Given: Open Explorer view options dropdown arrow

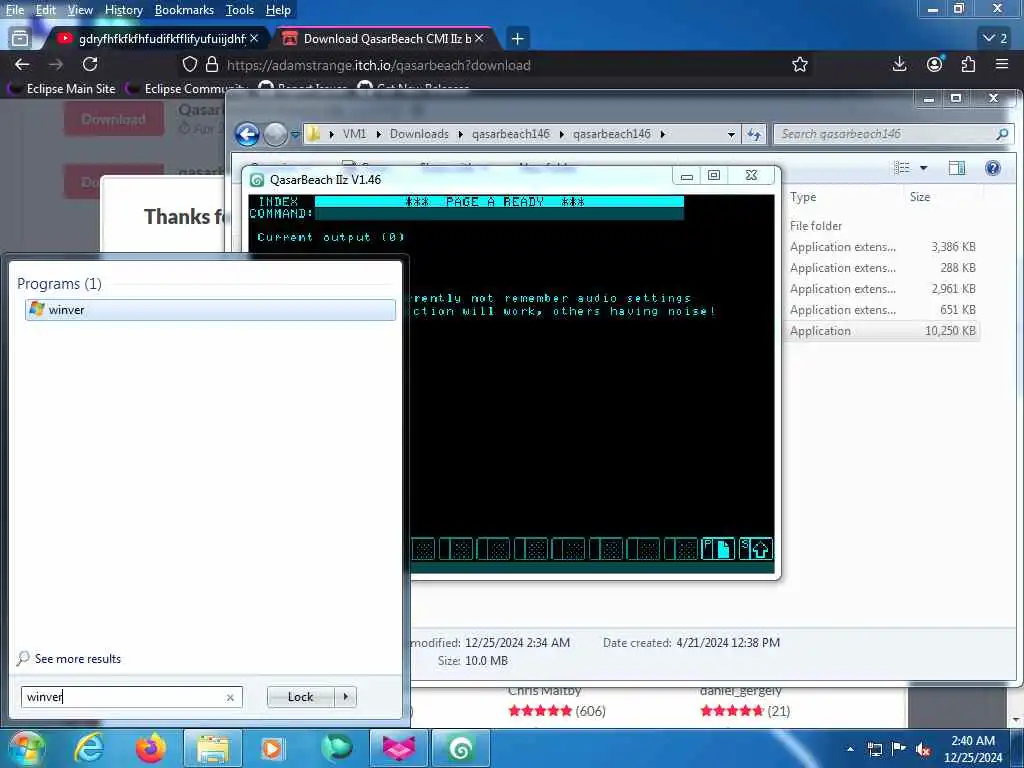Looking at the screenshot, I should pos(923,168).
